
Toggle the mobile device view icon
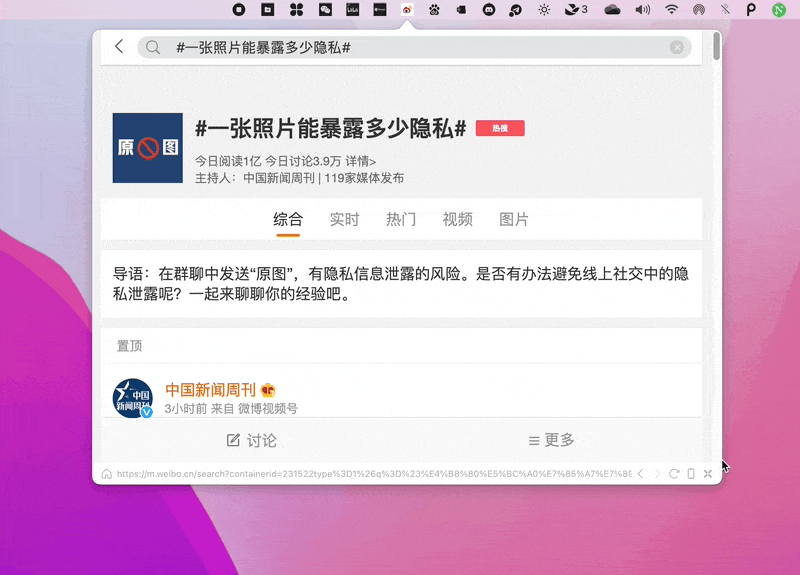(691, 474)
